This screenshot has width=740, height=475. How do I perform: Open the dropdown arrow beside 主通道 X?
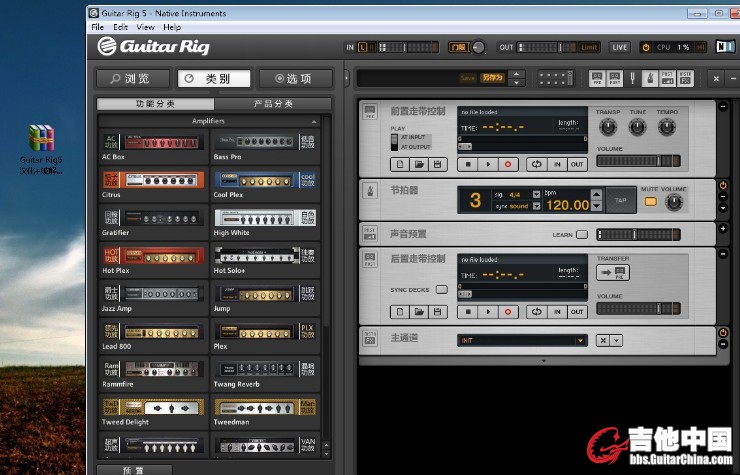[616, 340]
